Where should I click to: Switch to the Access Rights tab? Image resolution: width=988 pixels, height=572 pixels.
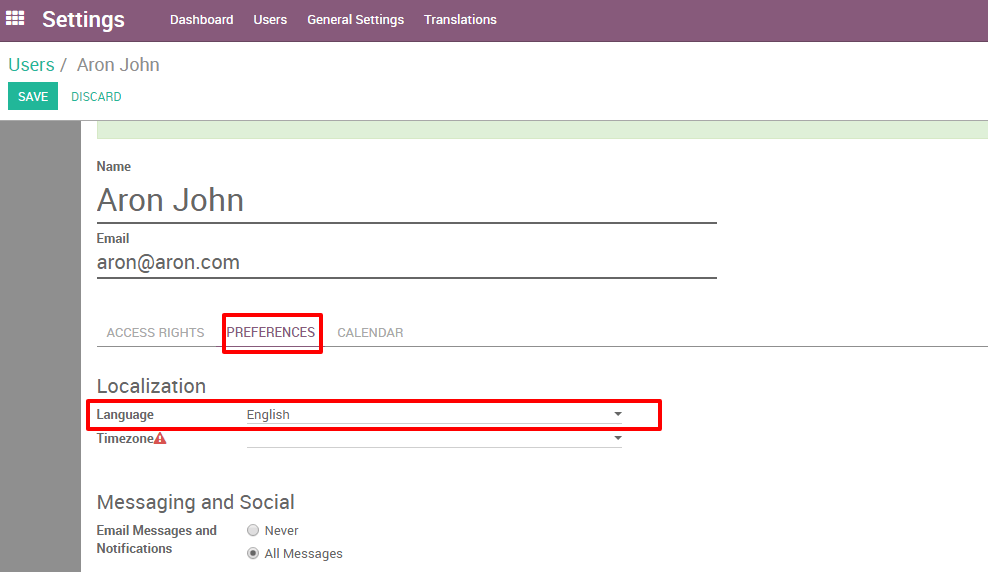click(155, 333)
